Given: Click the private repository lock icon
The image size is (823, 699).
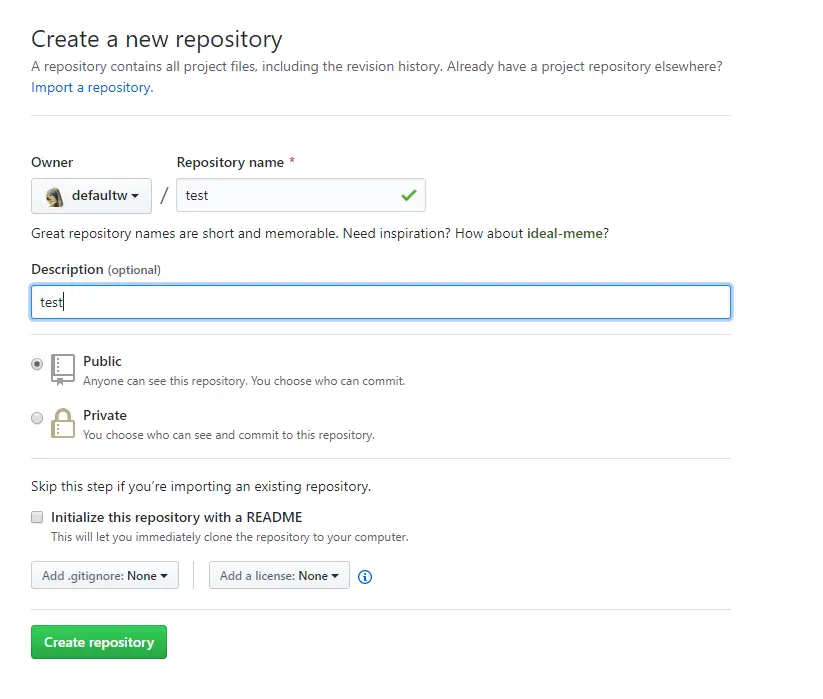Looking at the screenshot, I should (63, 423).
